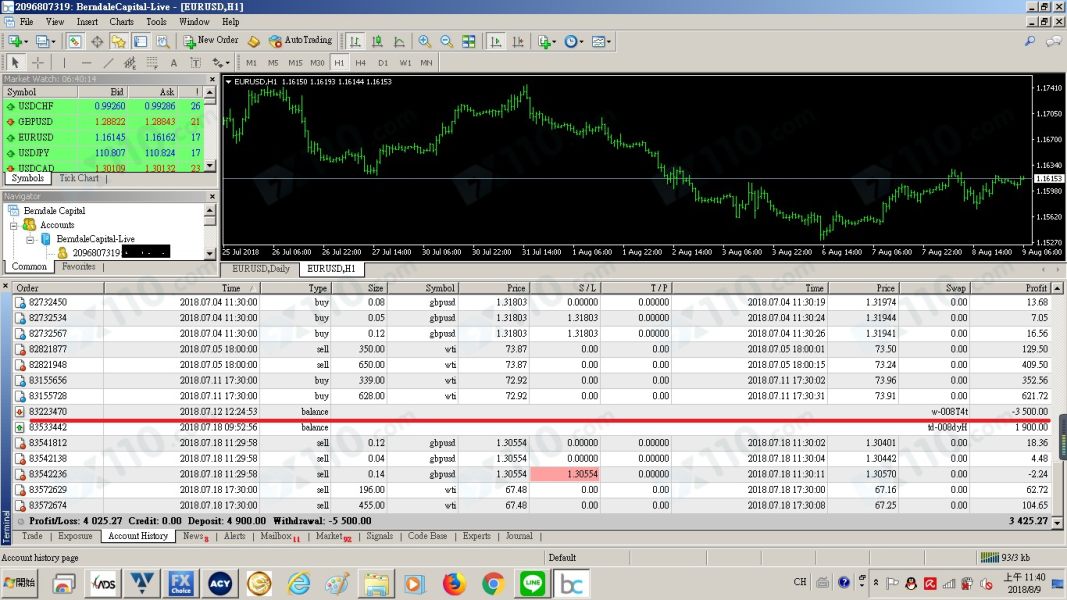
Task: Open the Charts menu
Action: click(121, 21)
